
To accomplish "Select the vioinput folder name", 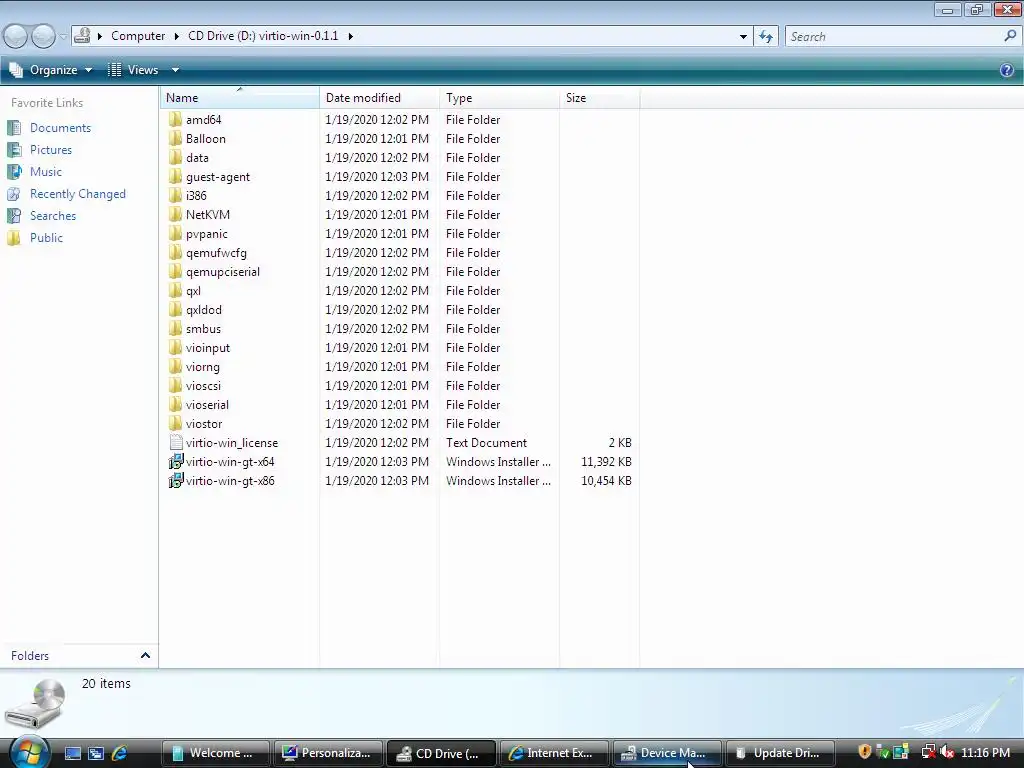I will 208,347.
